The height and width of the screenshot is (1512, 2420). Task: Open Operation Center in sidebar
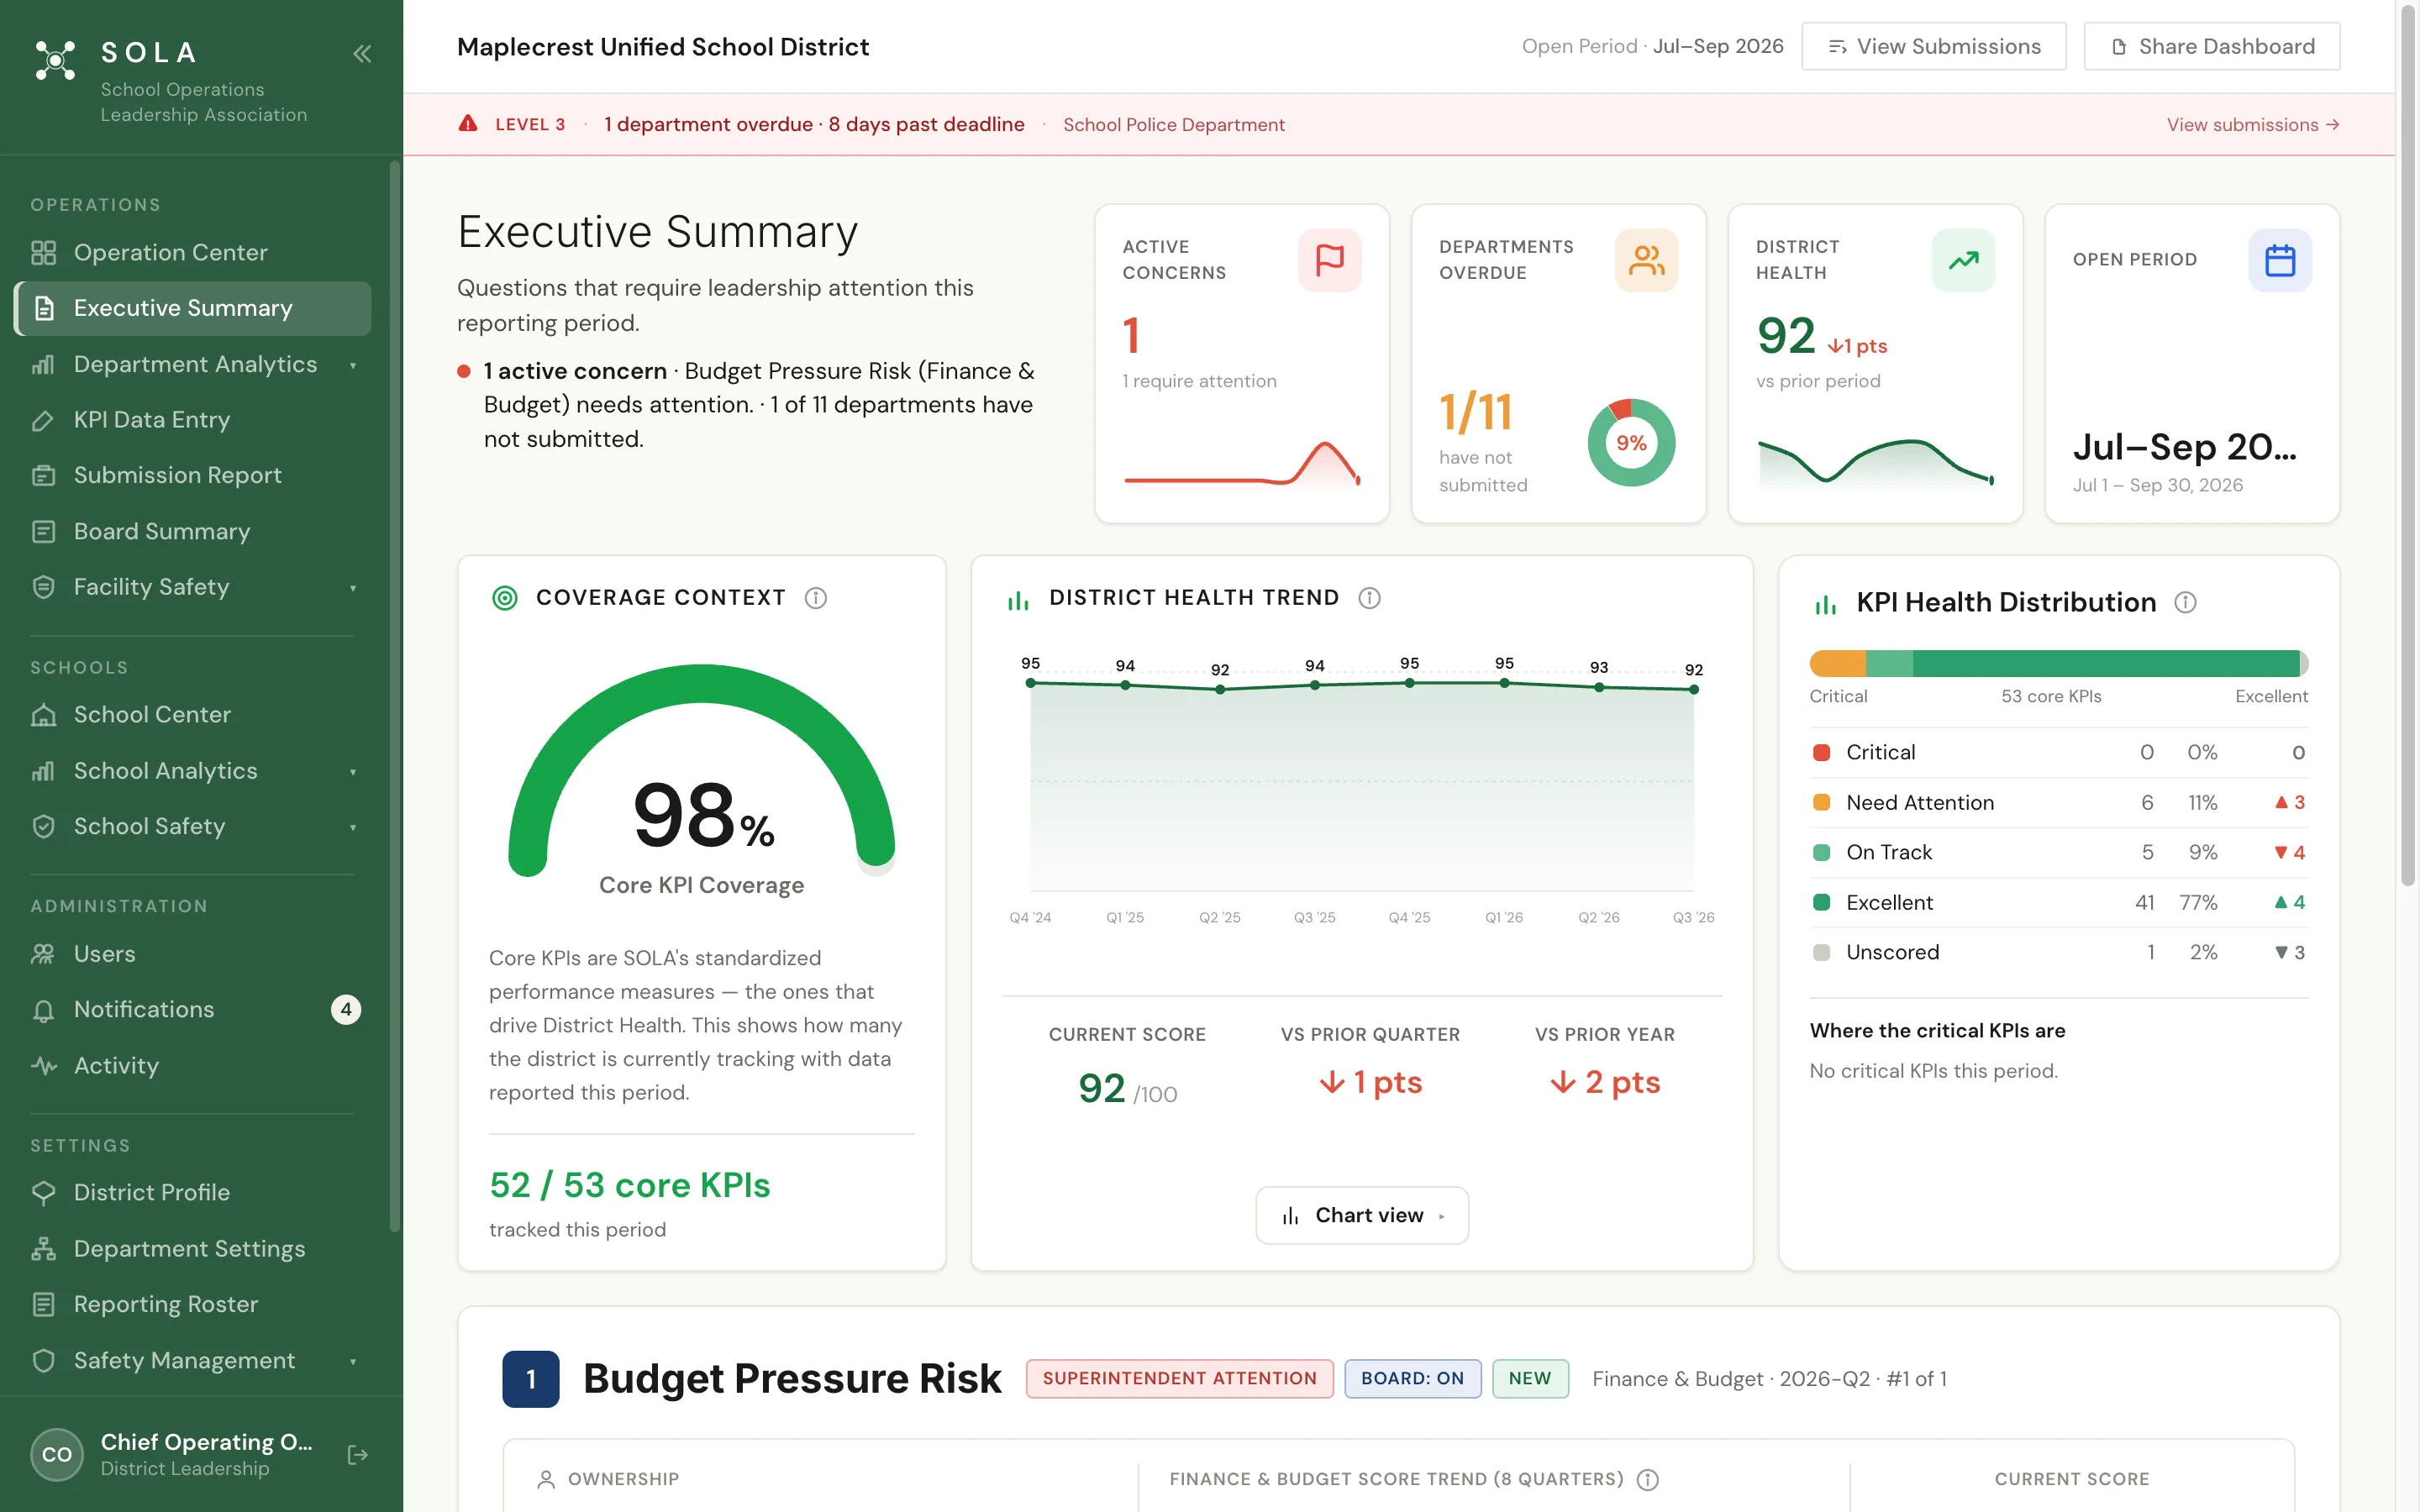[192, 252]
